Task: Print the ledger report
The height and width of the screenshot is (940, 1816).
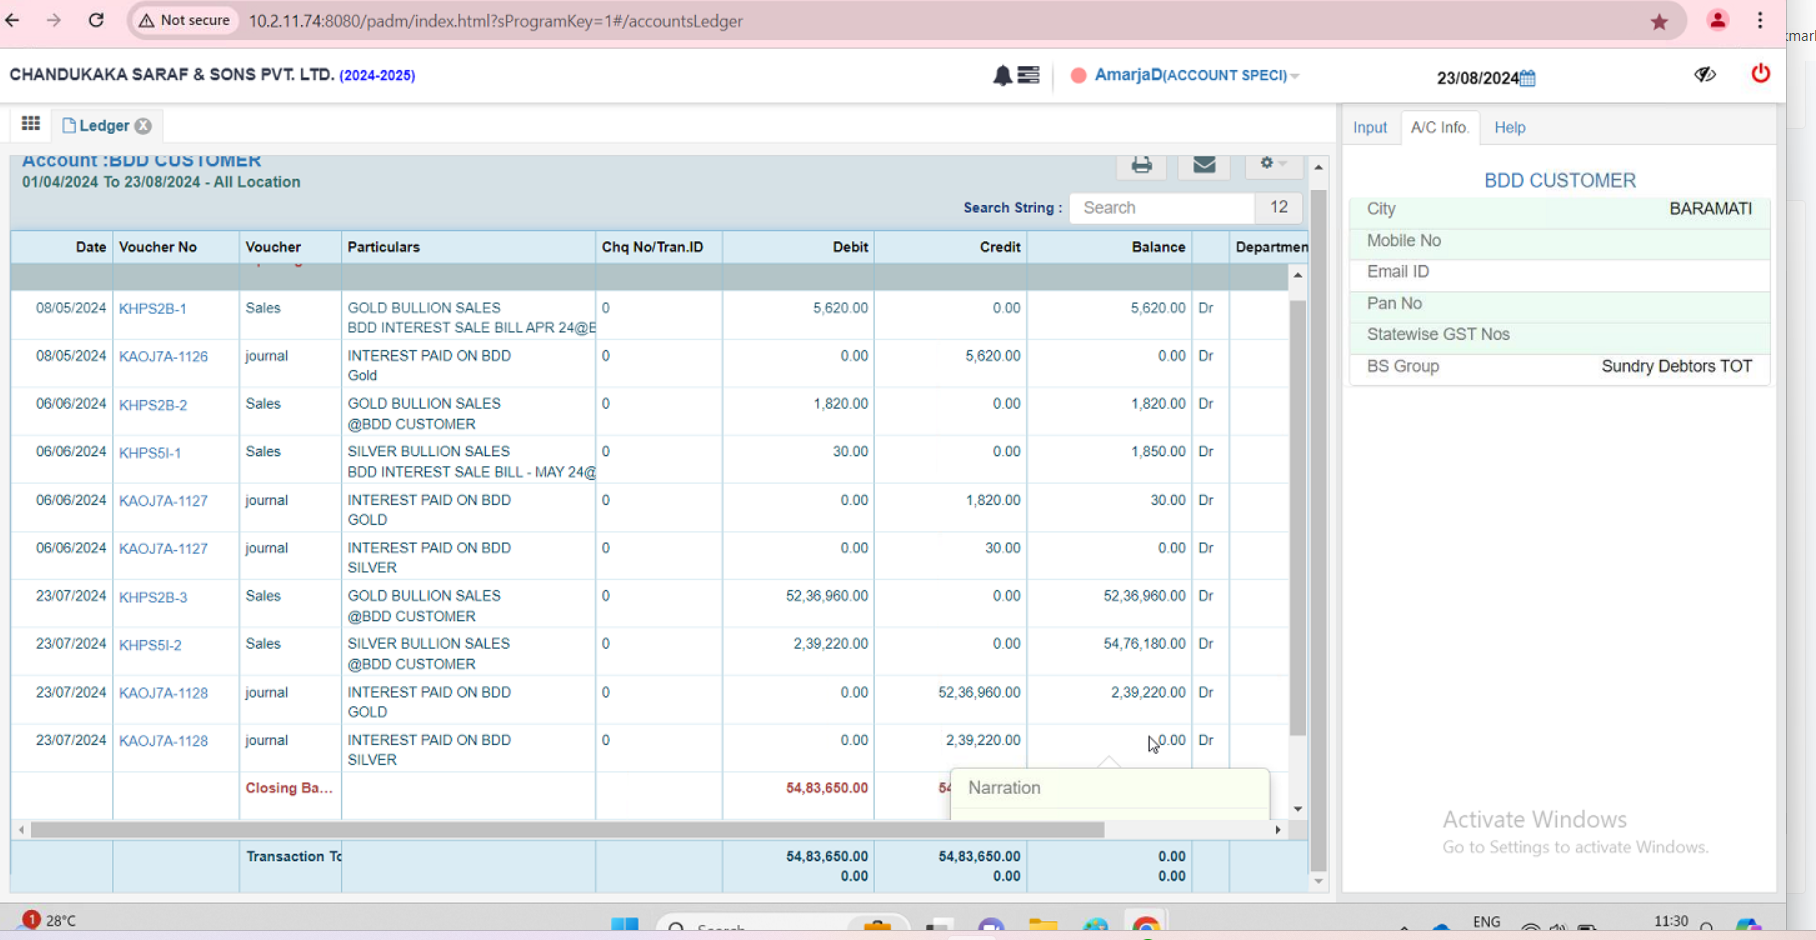Action: pos(1141,165)
